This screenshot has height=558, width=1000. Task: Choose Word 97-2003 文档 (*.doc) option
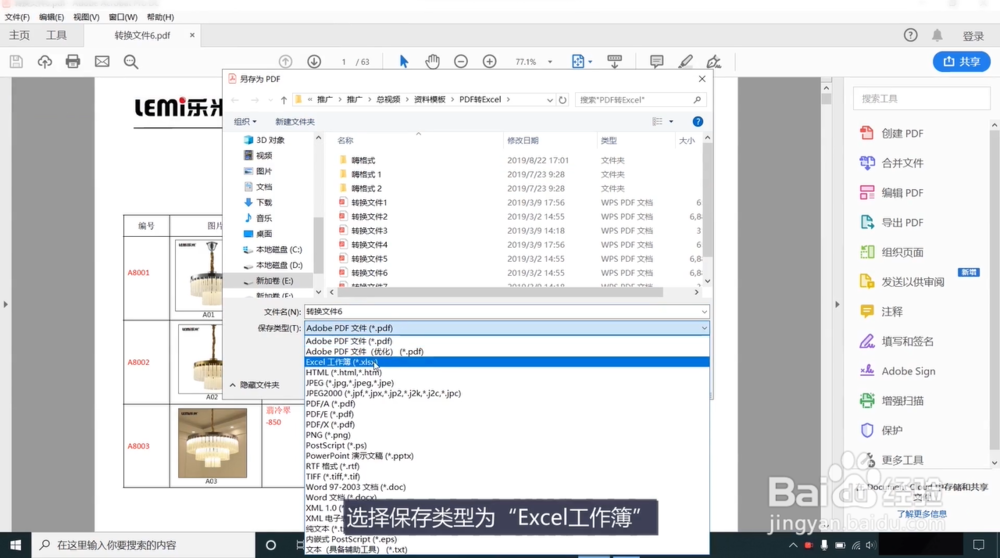click(x=507, y=487)
